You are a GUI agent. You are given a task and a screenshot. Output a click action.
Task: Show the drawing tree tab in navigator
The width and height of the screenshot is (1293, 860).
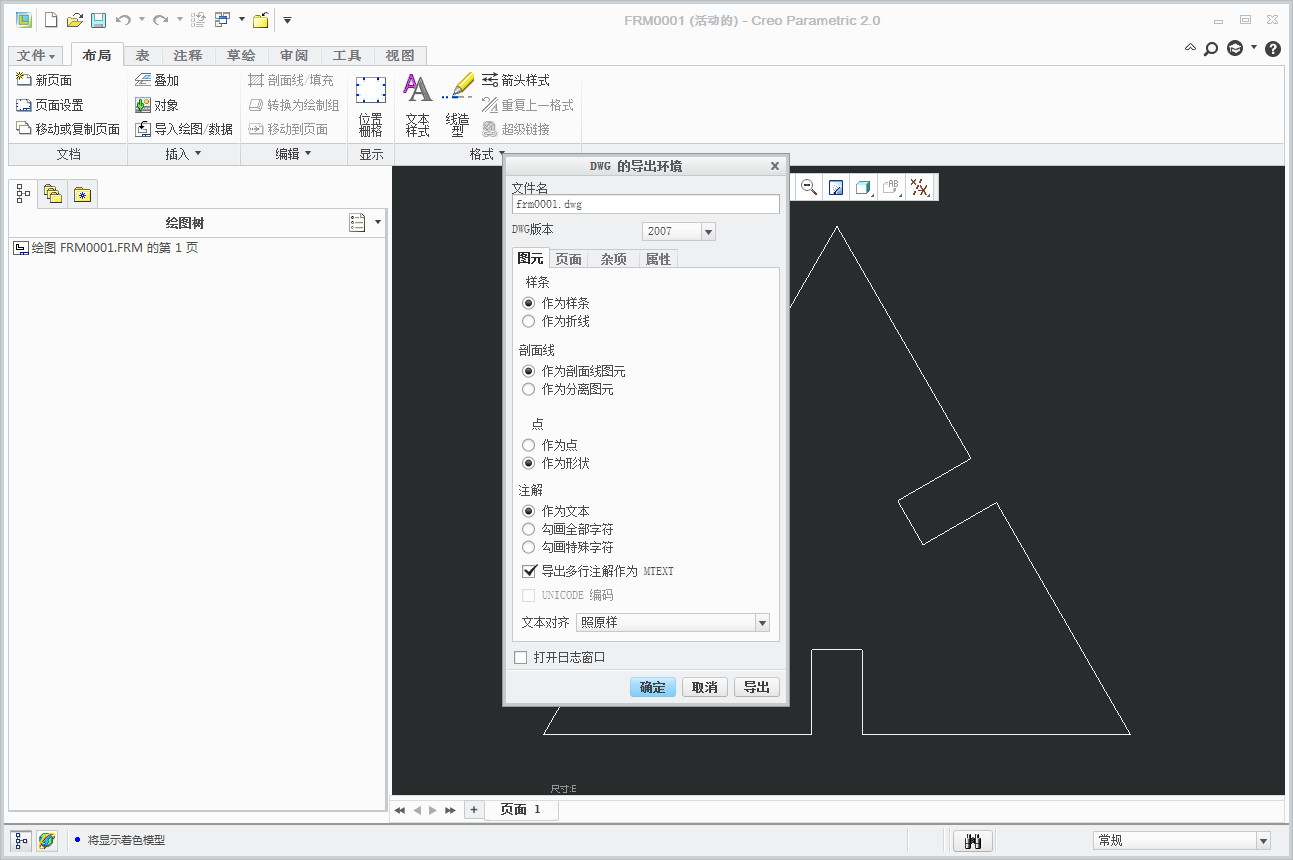[23, 194]
